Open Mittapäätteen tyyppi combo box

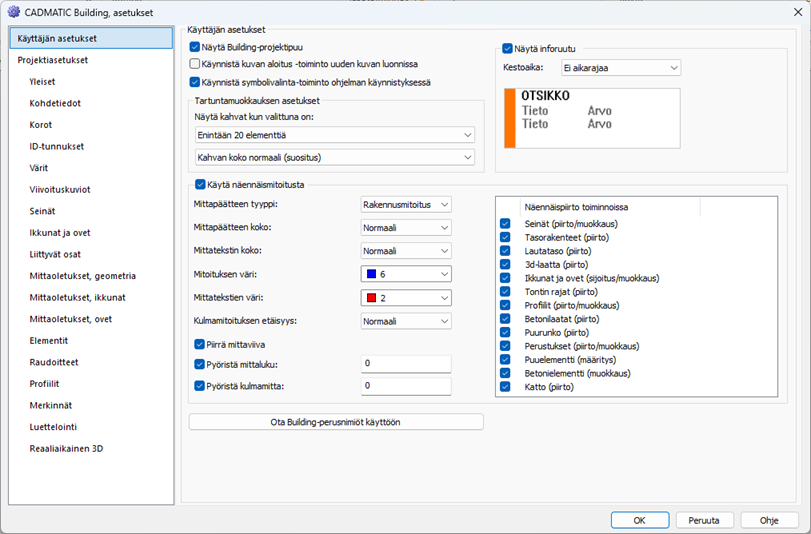406,204
